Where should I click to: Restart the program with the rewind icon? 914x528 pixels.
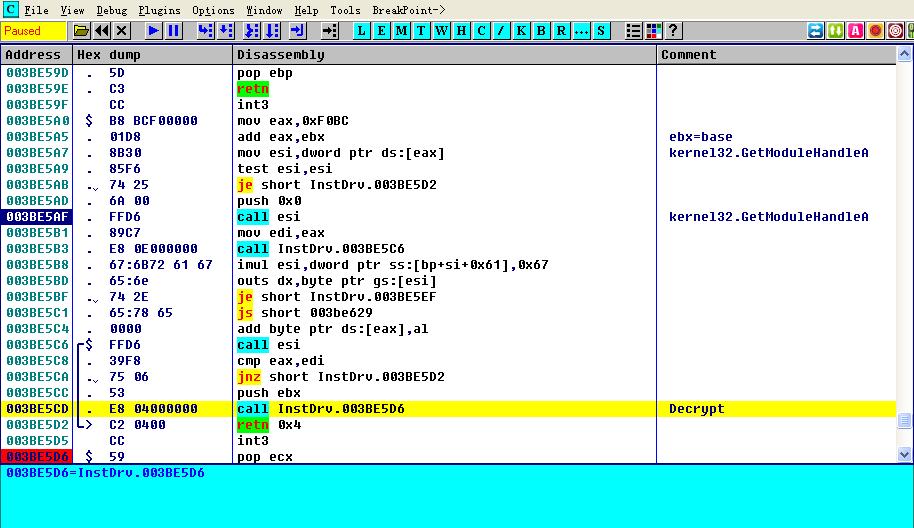[101, 31]
